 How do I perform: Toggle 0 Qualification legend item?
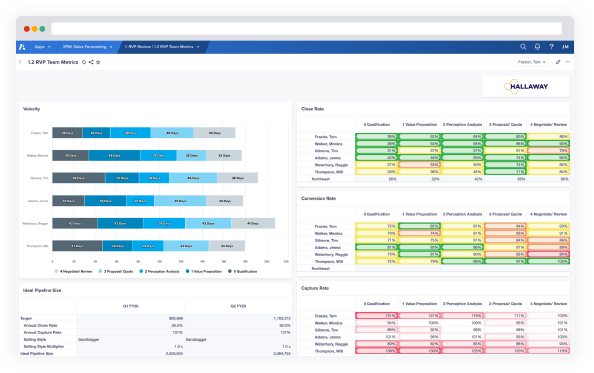click(242, 272)
